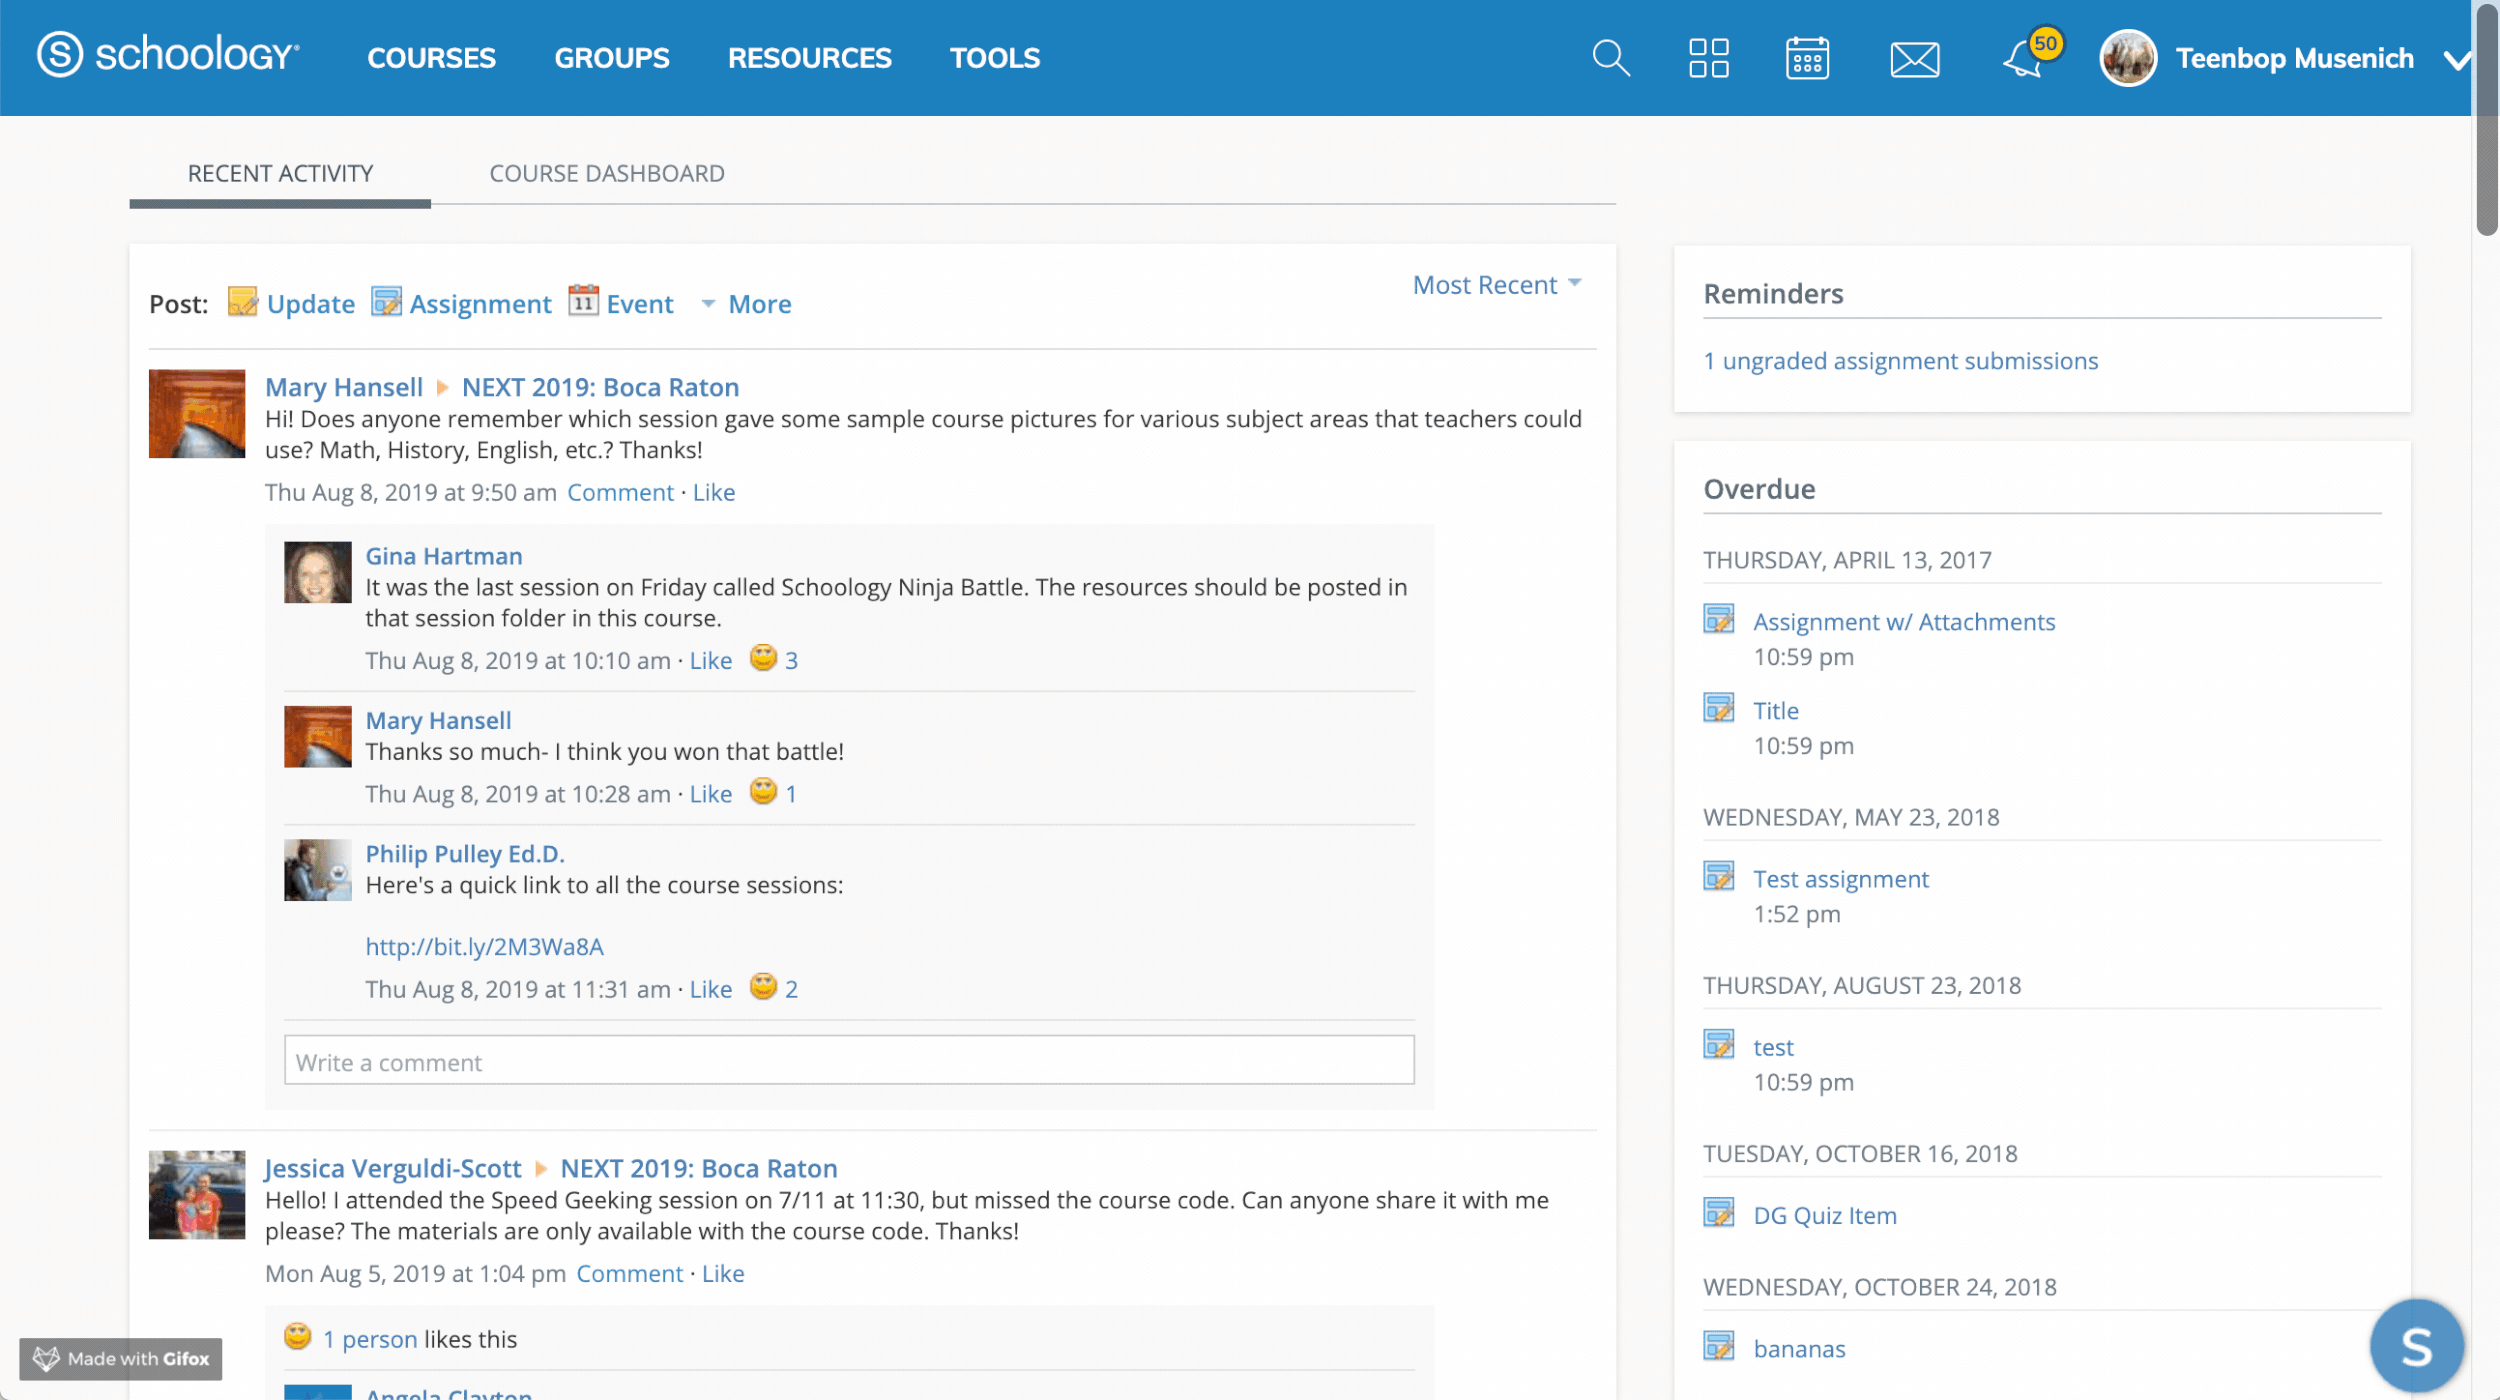Click the round S help button
The width and height of the screenshot is (2500, 1400).
2414,1346
